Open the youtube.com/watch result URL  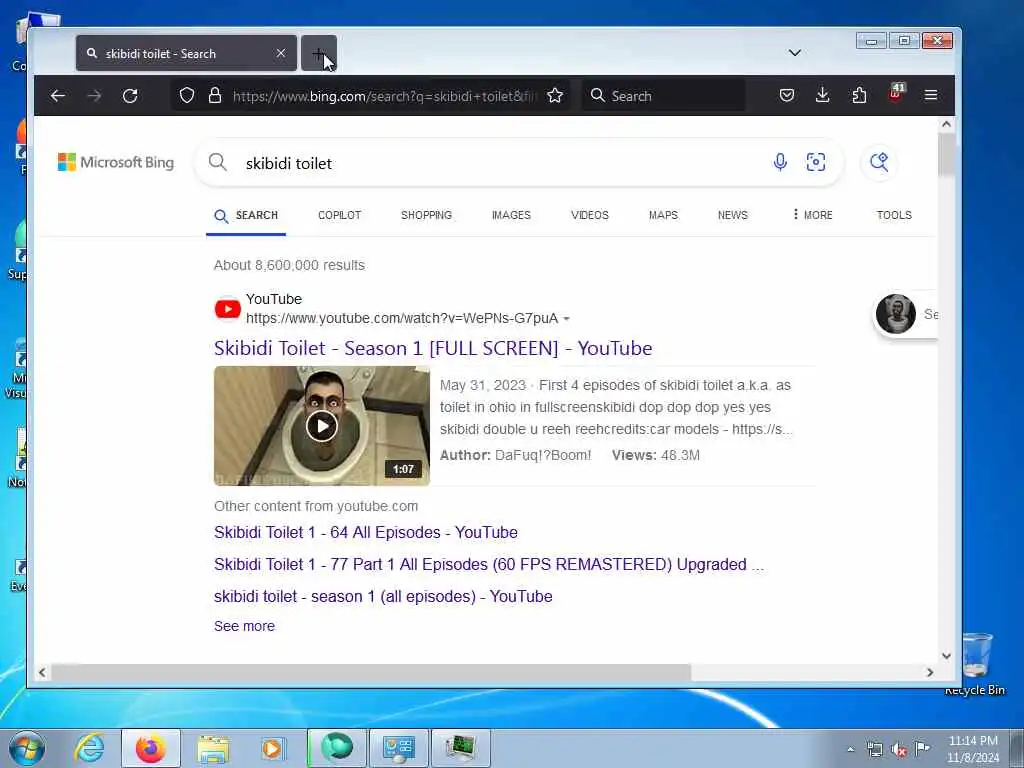(402, 318)
